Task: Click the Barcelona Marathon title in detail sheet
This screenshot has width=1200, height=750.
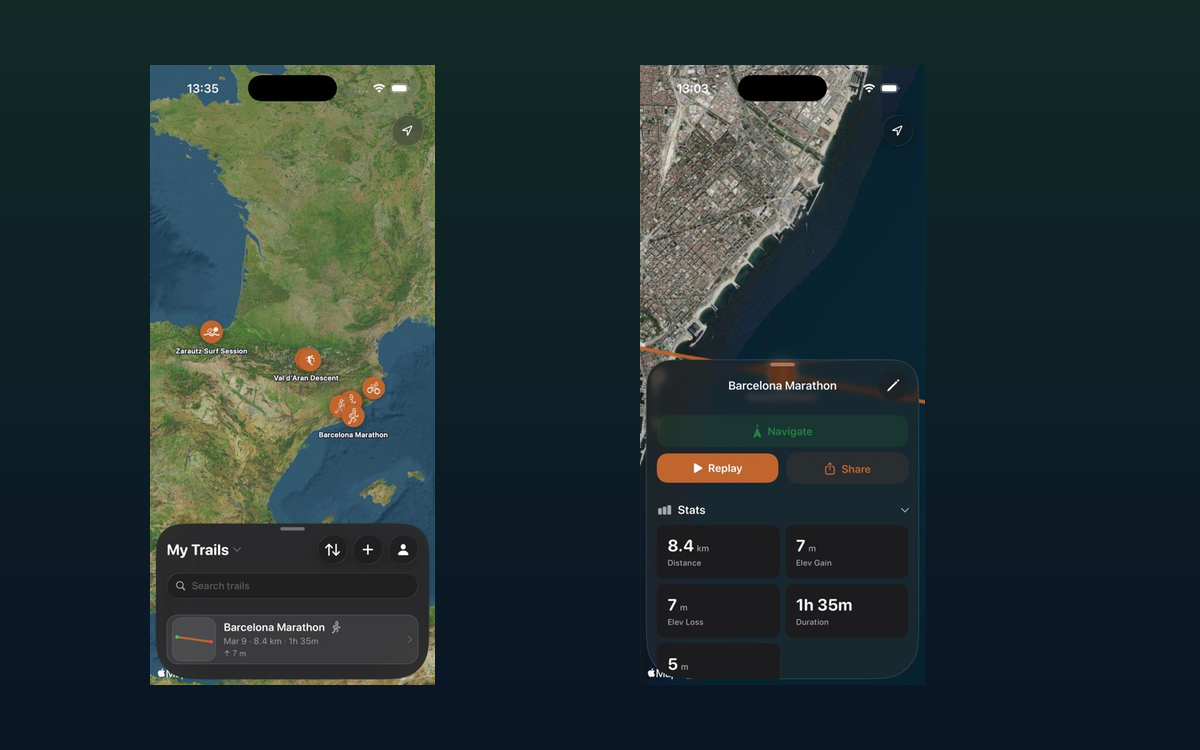Action: [782, 385]
